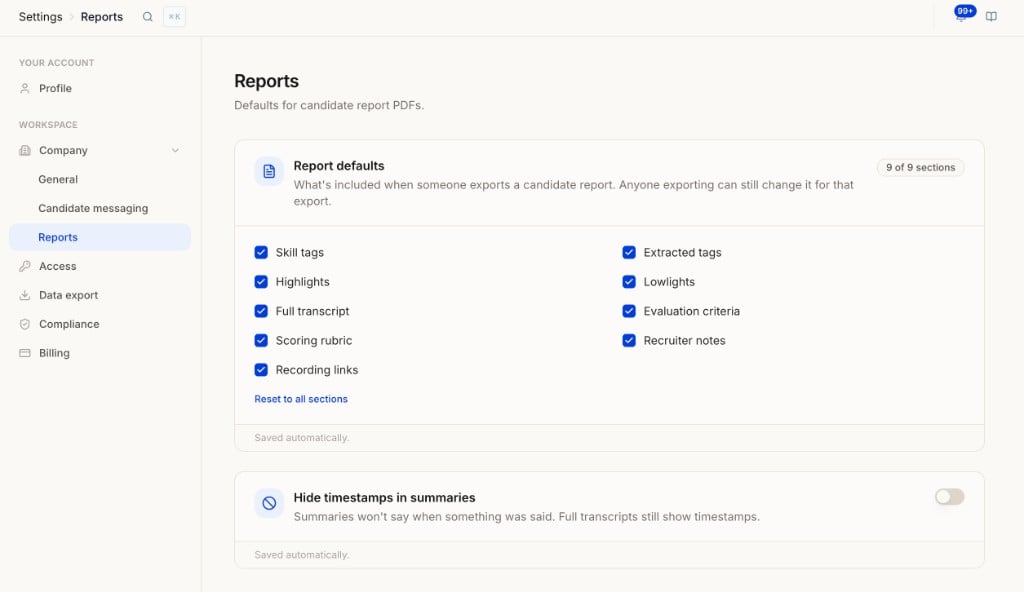
Task: Click the Report defaults heading
Action: point(339,166)
